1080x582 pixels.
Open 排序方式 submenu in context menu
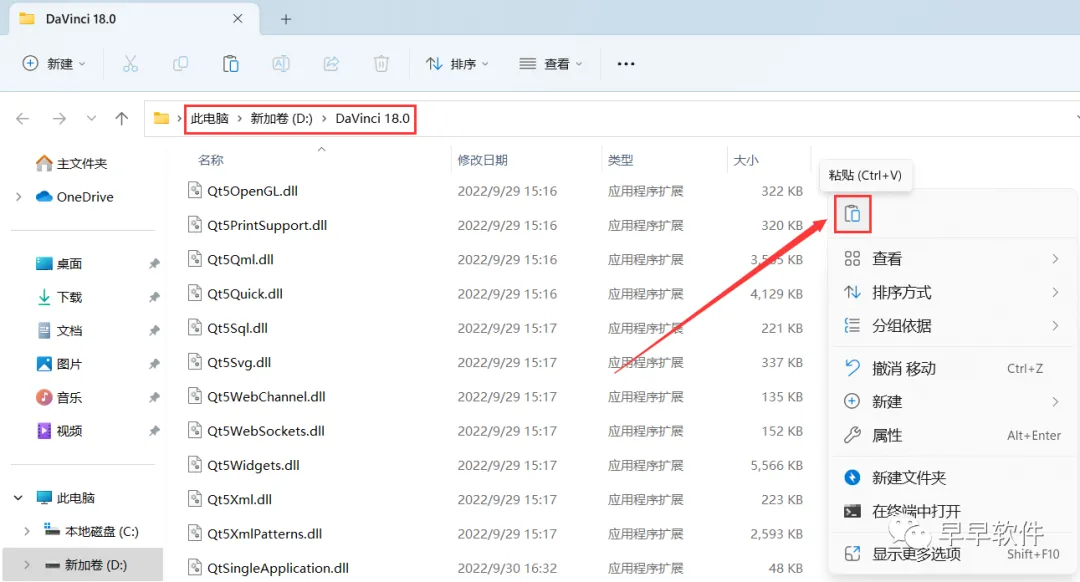(x=953, y=293)
